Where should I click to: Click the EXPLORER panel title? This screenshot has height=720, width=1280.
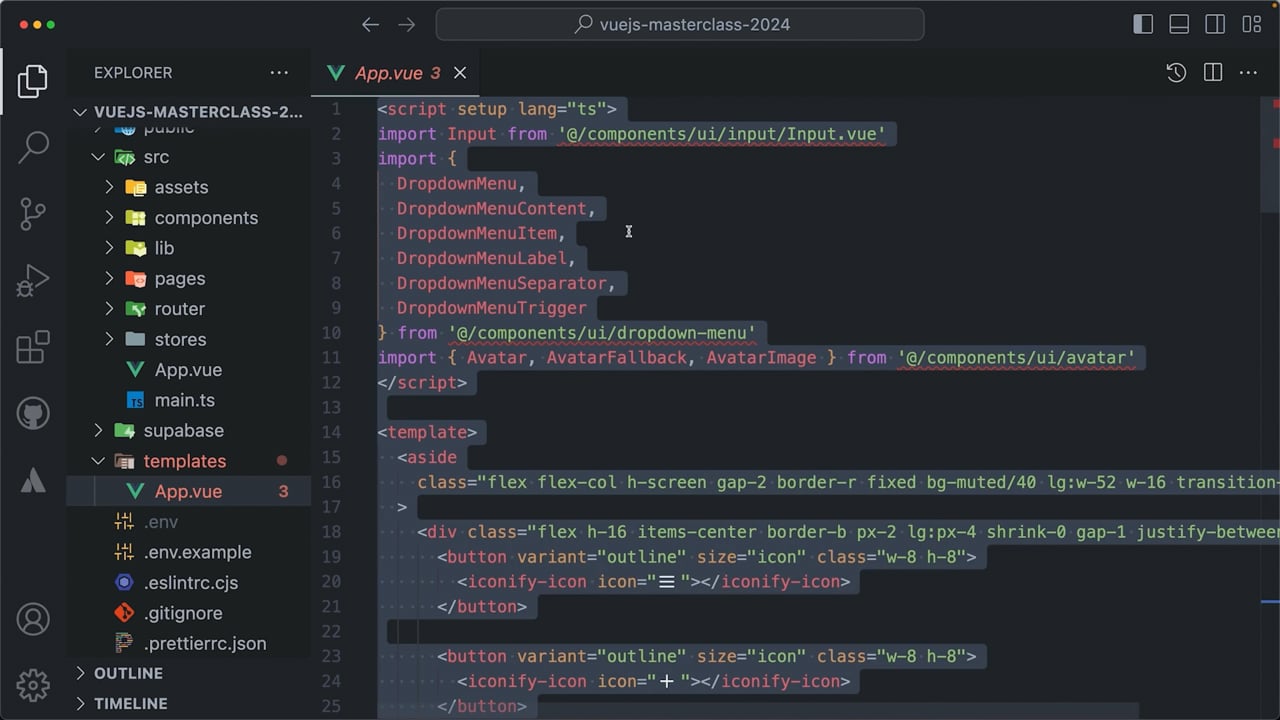point(133,73)
